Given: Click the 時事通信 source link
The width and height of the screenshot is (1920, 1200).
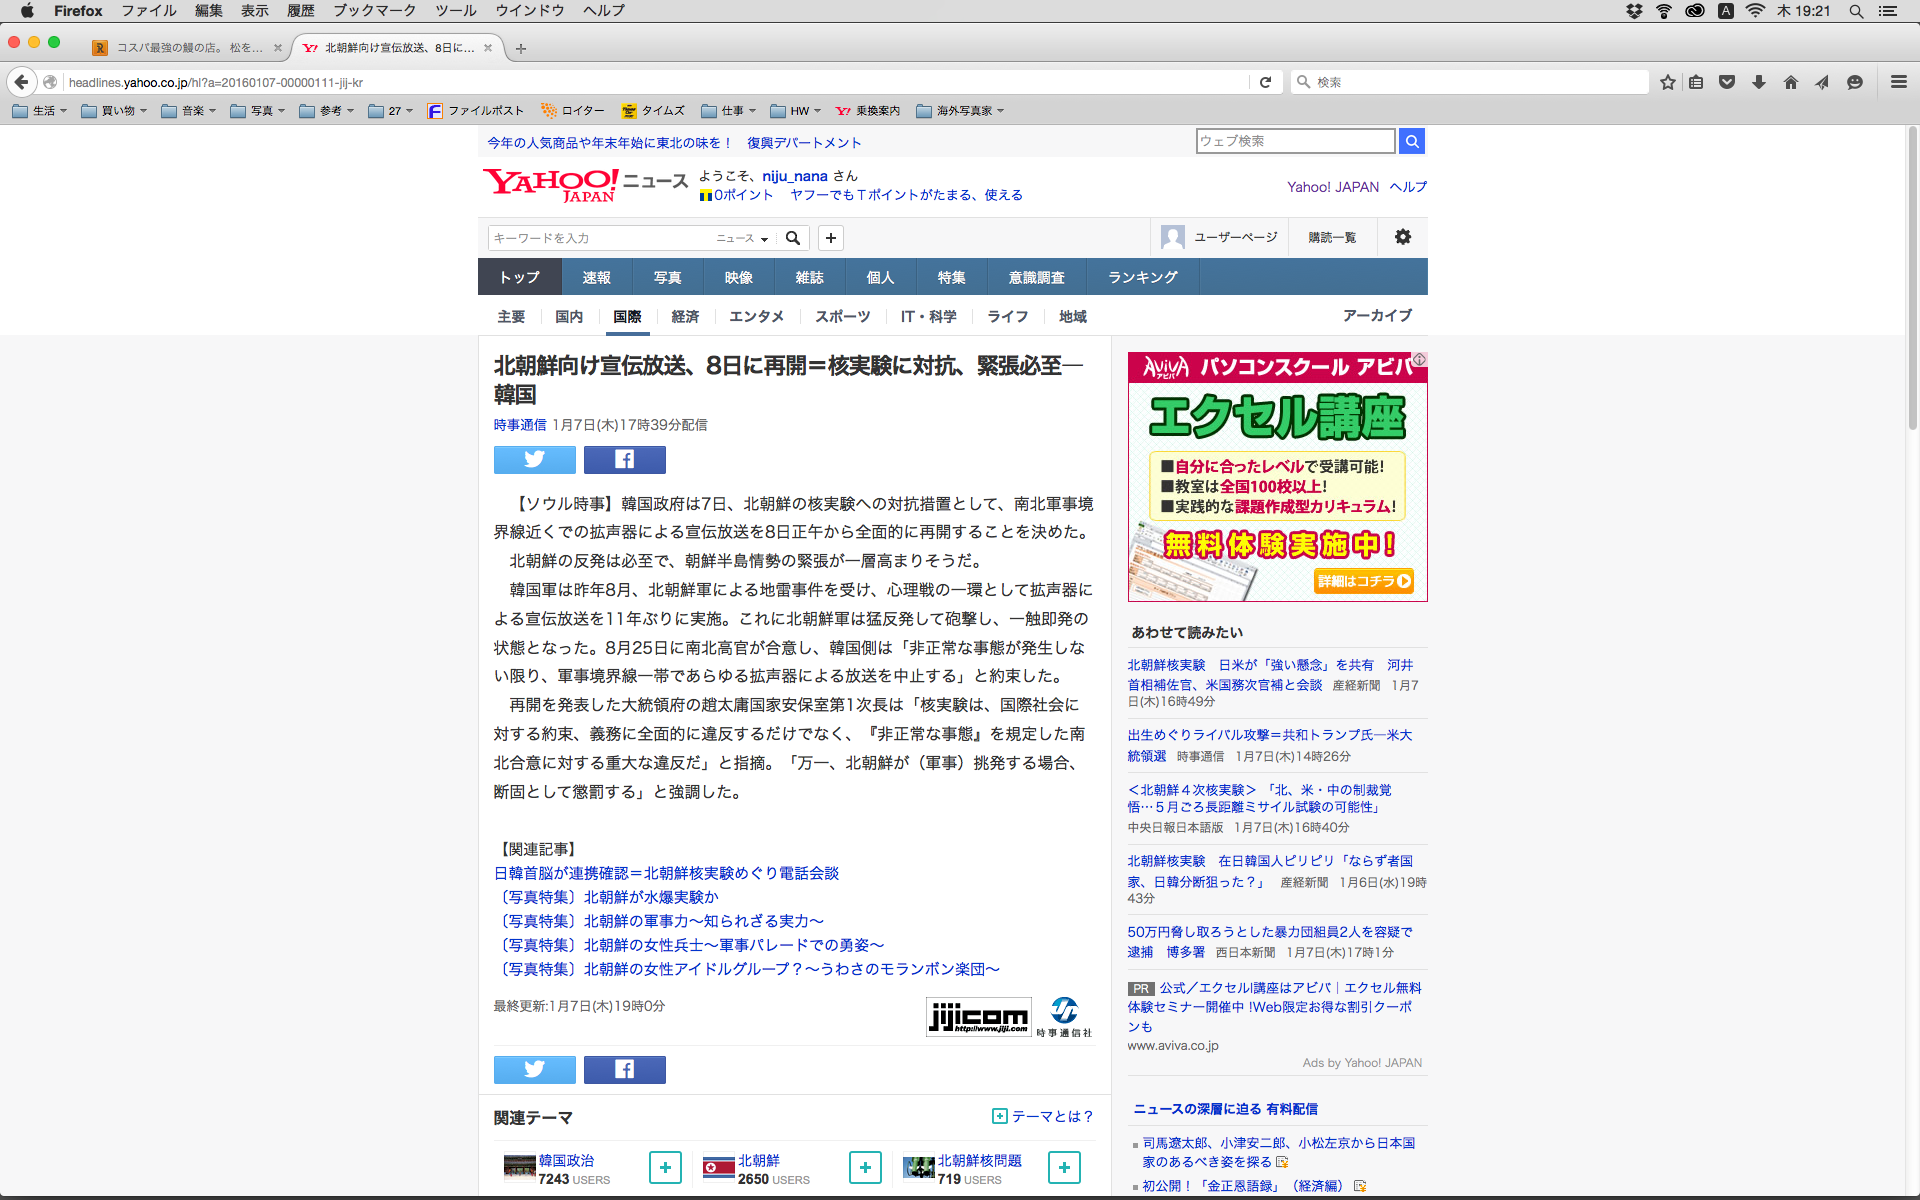Looking at the screenshot, I should coord(519,425).
